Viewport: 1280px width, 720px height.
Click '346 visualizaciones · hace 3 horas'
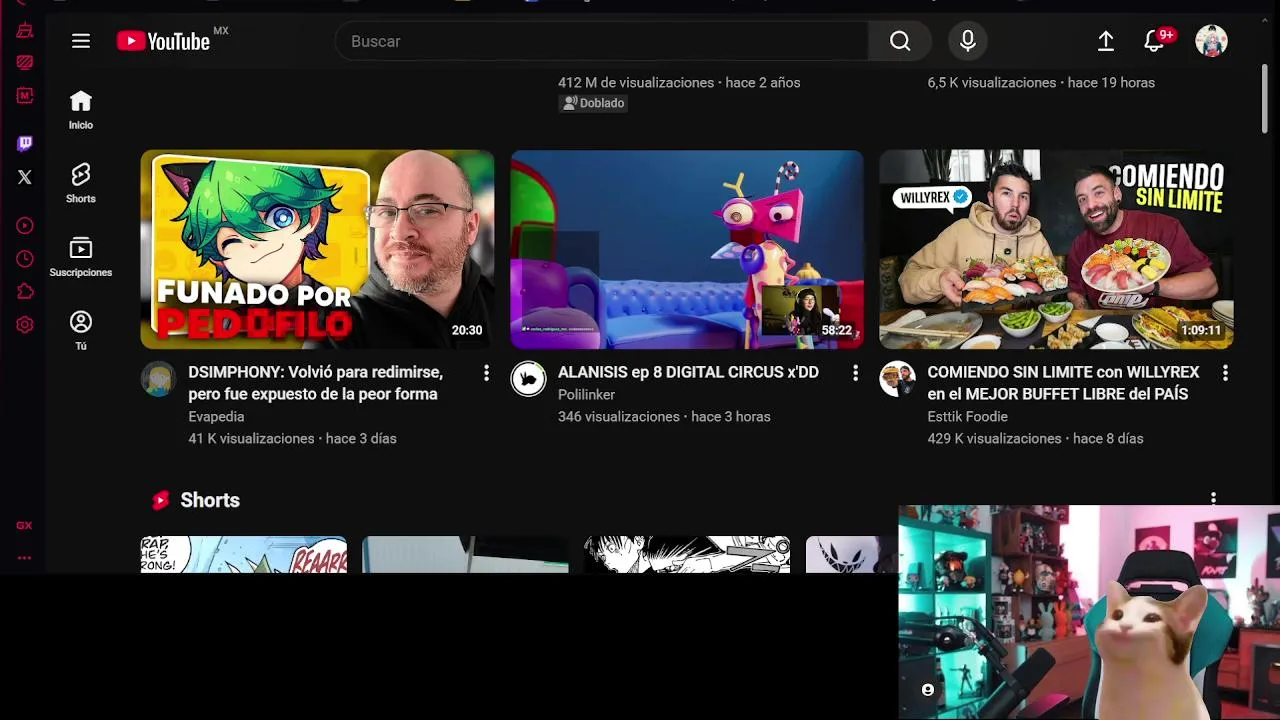664,416
